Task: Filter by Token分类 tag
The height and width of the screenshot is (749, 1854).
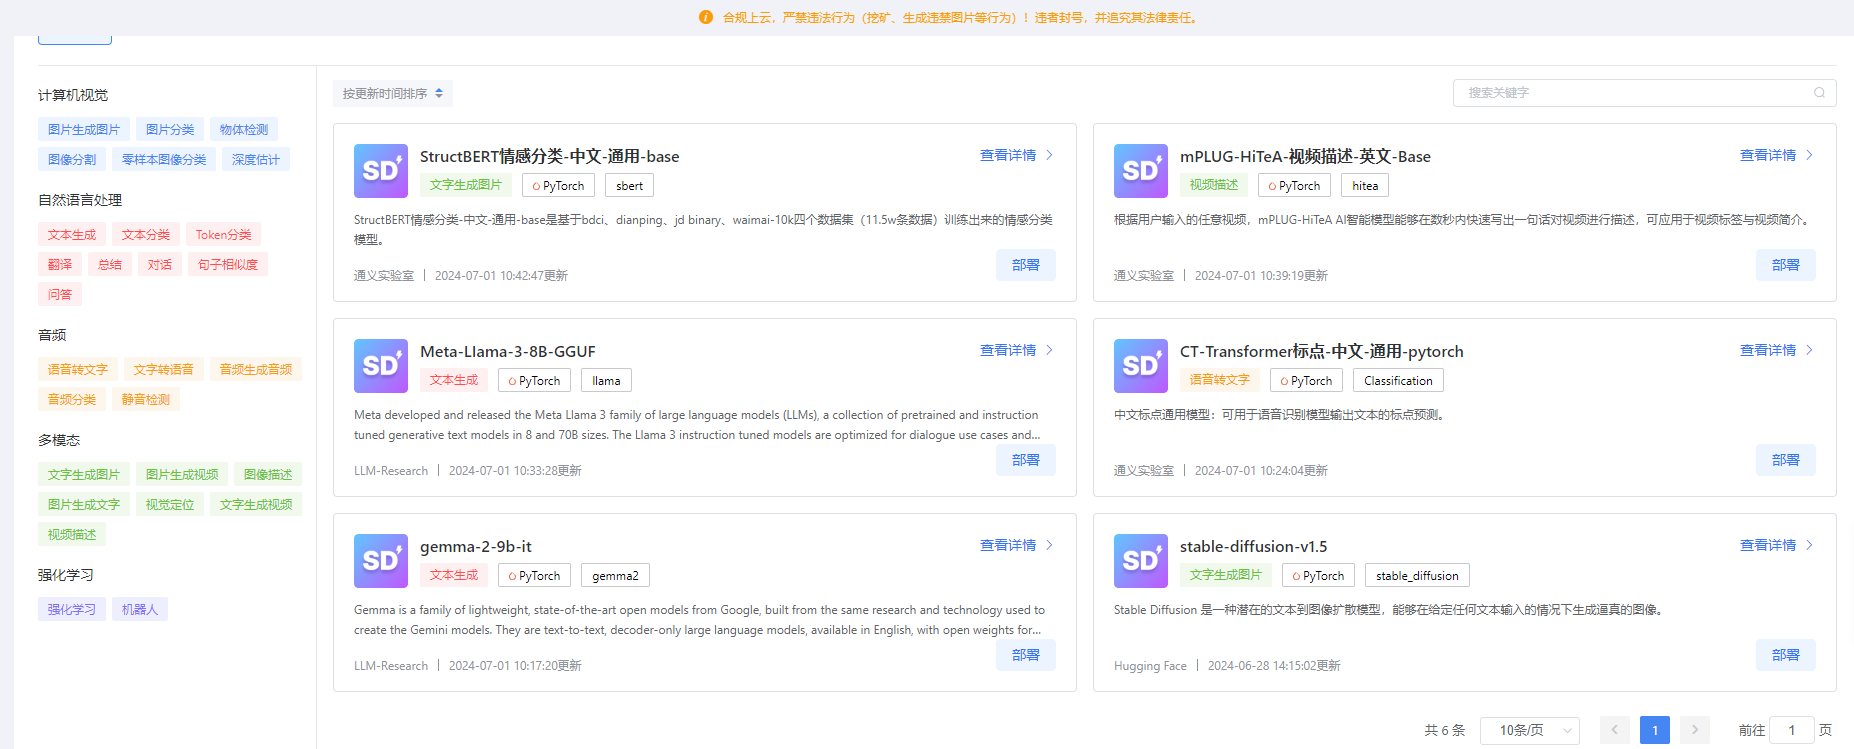Action: point(223,234)
